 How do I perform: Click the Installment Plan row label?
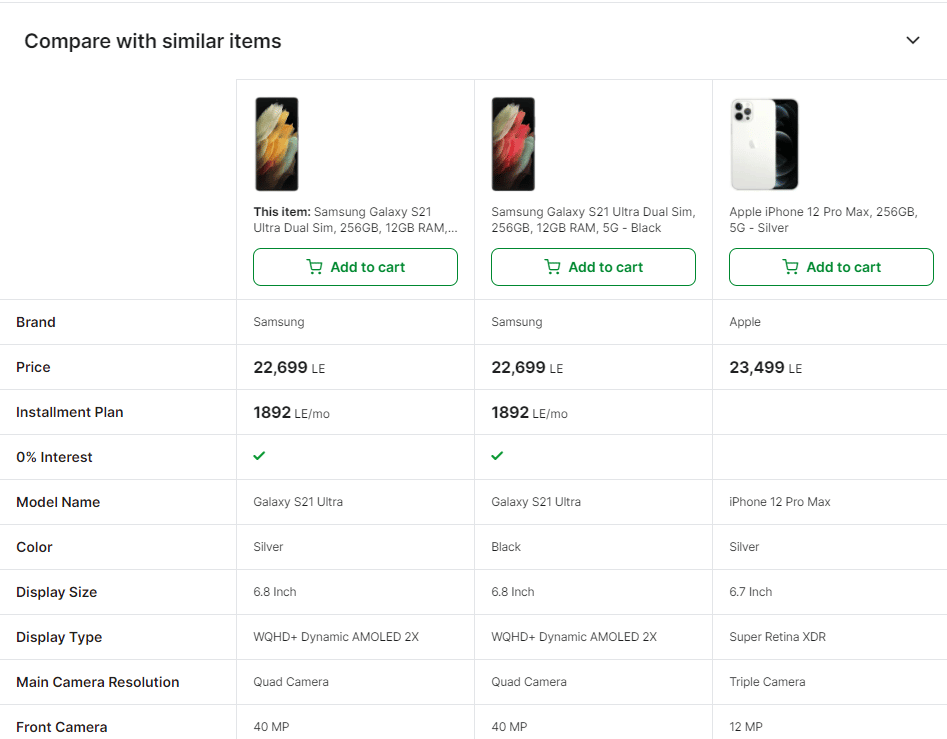click(x=70, y=412)
